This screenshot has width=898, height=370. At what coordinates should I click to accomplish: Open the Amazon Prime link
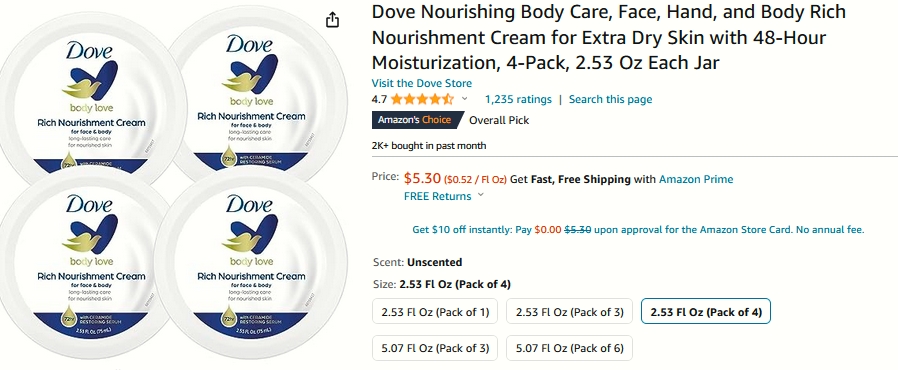point(696,179)
